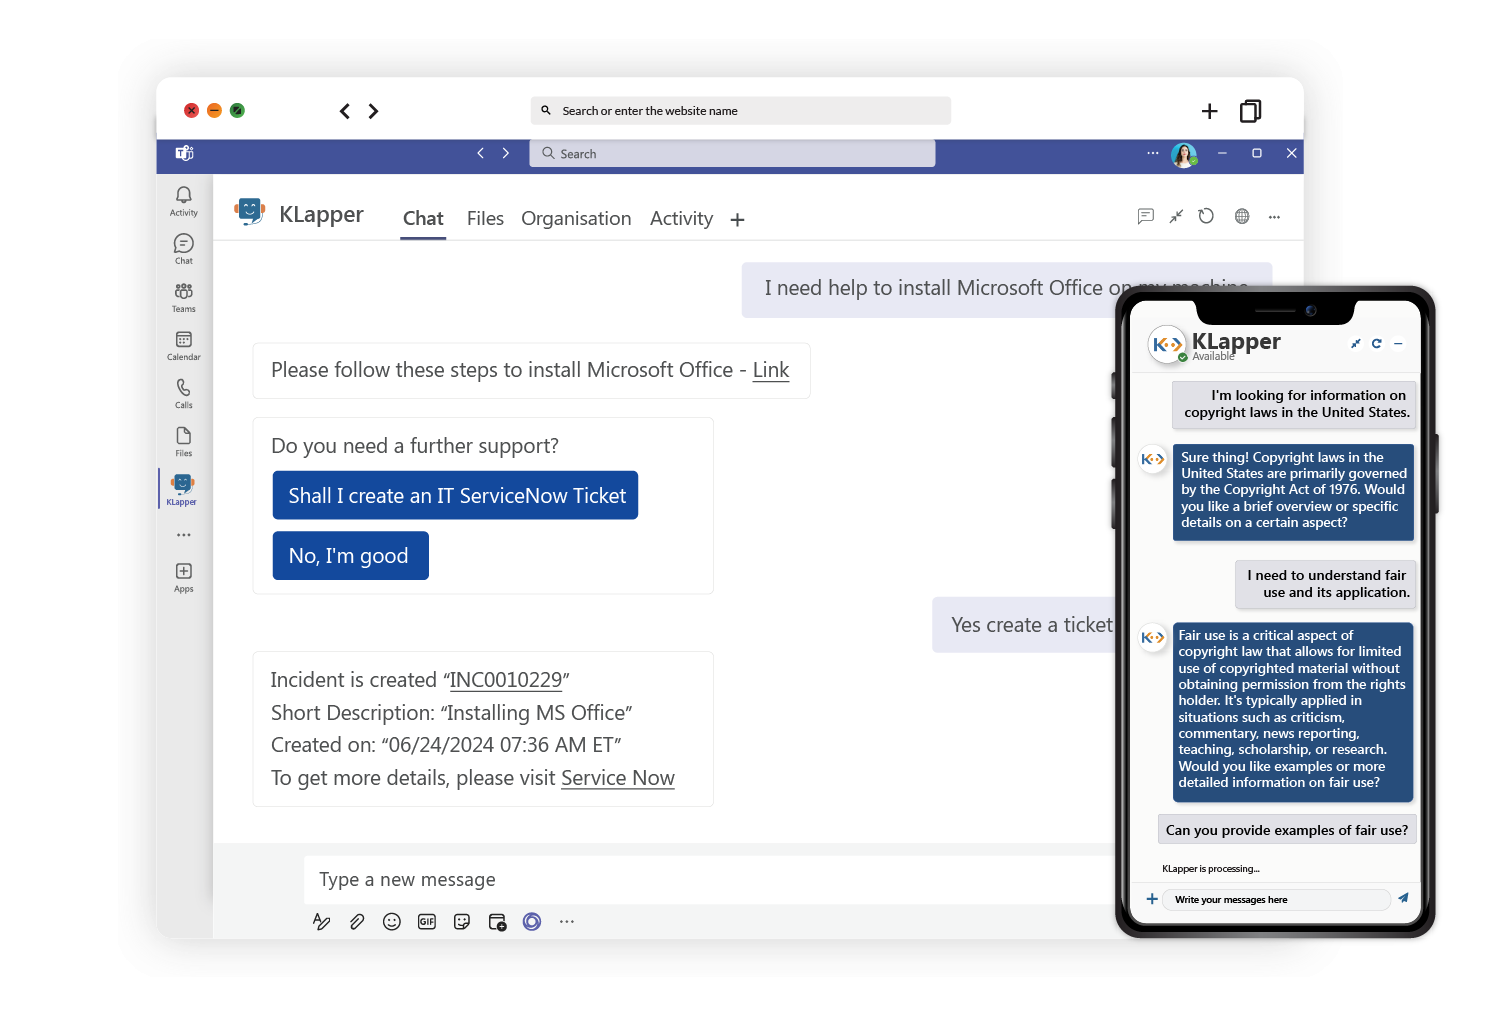Click the browser address bar
The image size is (1500, 1018).
point(741,111)
